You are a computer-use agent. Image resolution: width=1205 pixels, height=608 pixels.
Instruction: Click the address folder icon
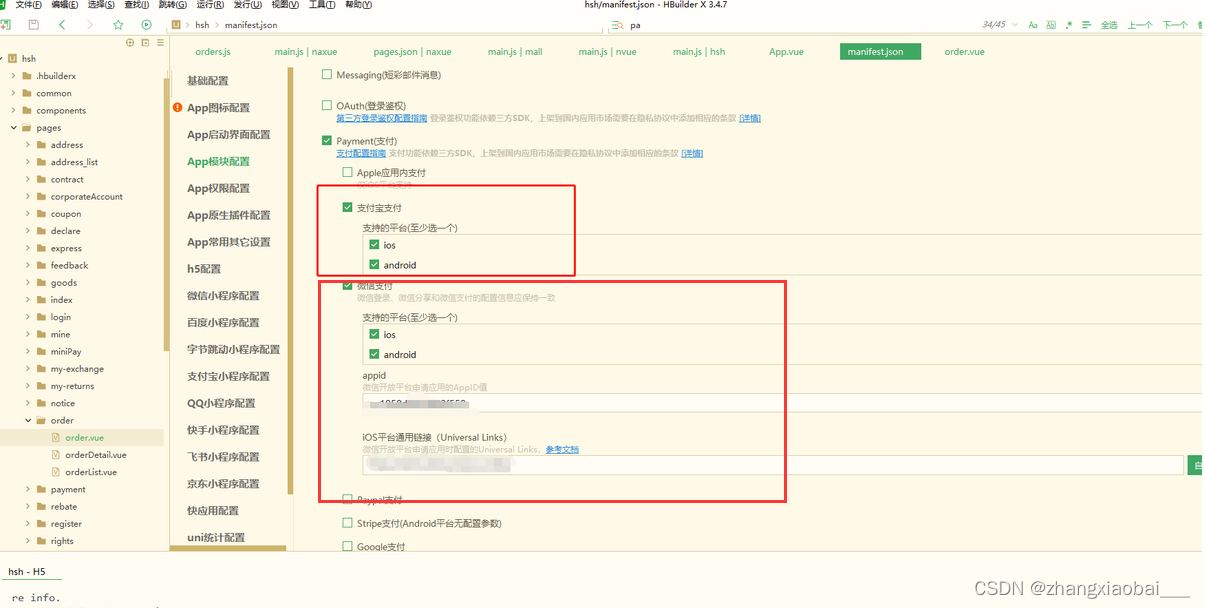pos(41,145)
